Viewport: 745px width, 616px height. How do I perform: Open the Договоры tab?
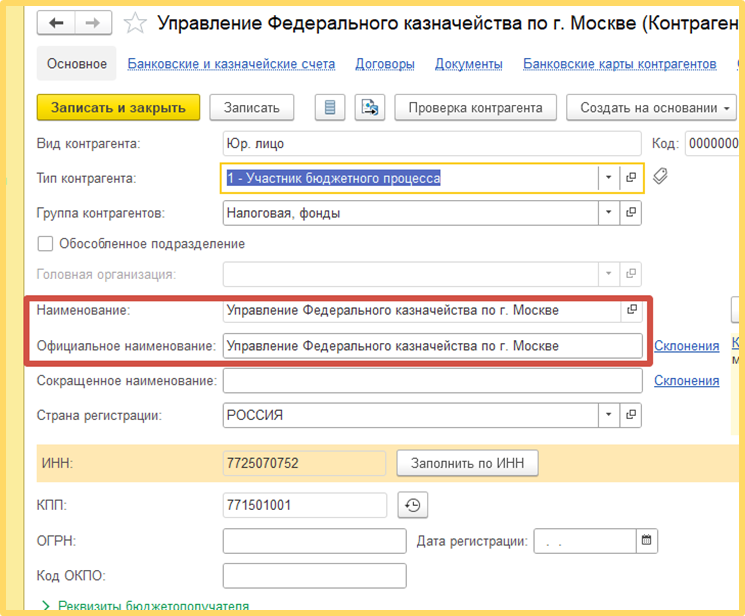pos(385,64)
